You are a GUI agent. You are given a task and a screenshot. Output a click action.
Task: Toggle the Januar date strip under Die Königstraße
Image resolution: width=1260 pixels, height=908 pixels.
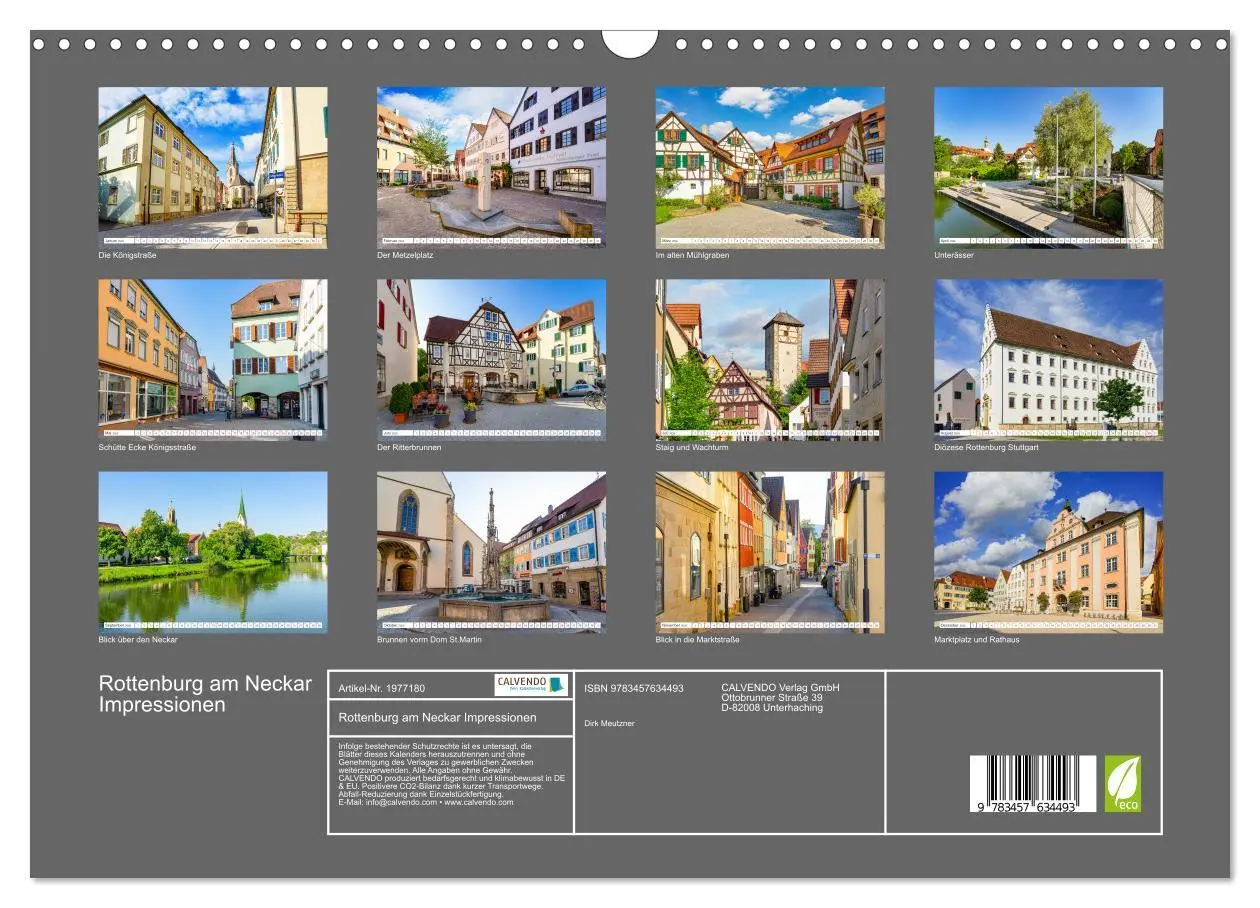212,239
